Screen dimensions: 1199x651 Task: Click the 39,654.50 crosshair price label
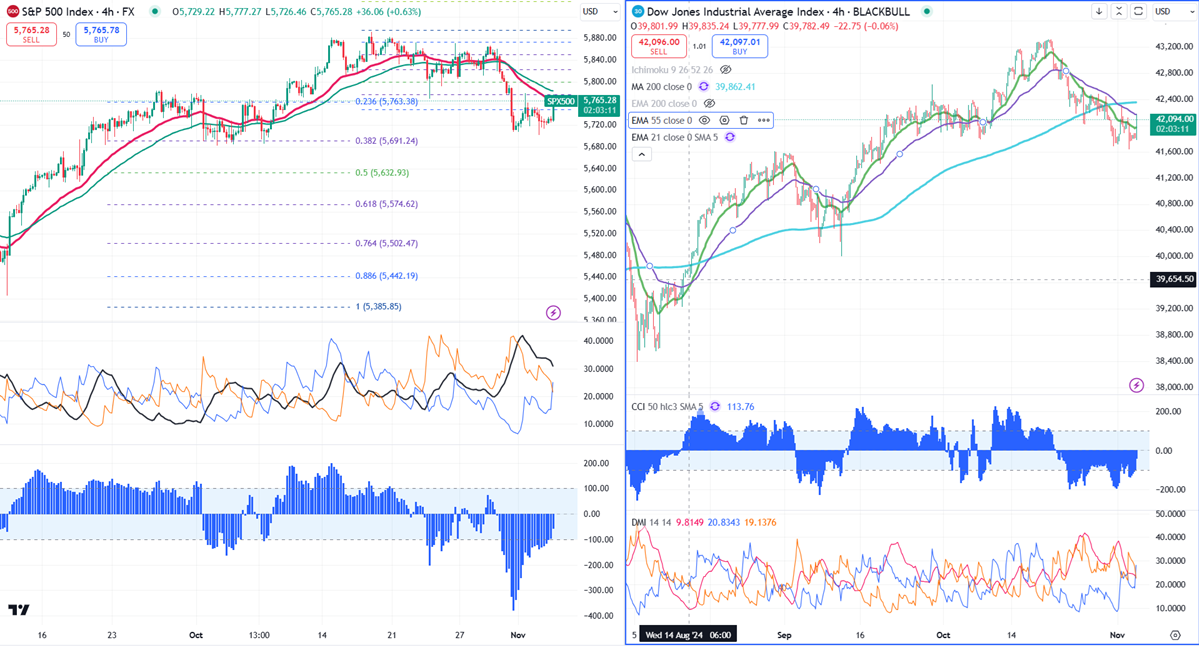(x=1174, y=279)
